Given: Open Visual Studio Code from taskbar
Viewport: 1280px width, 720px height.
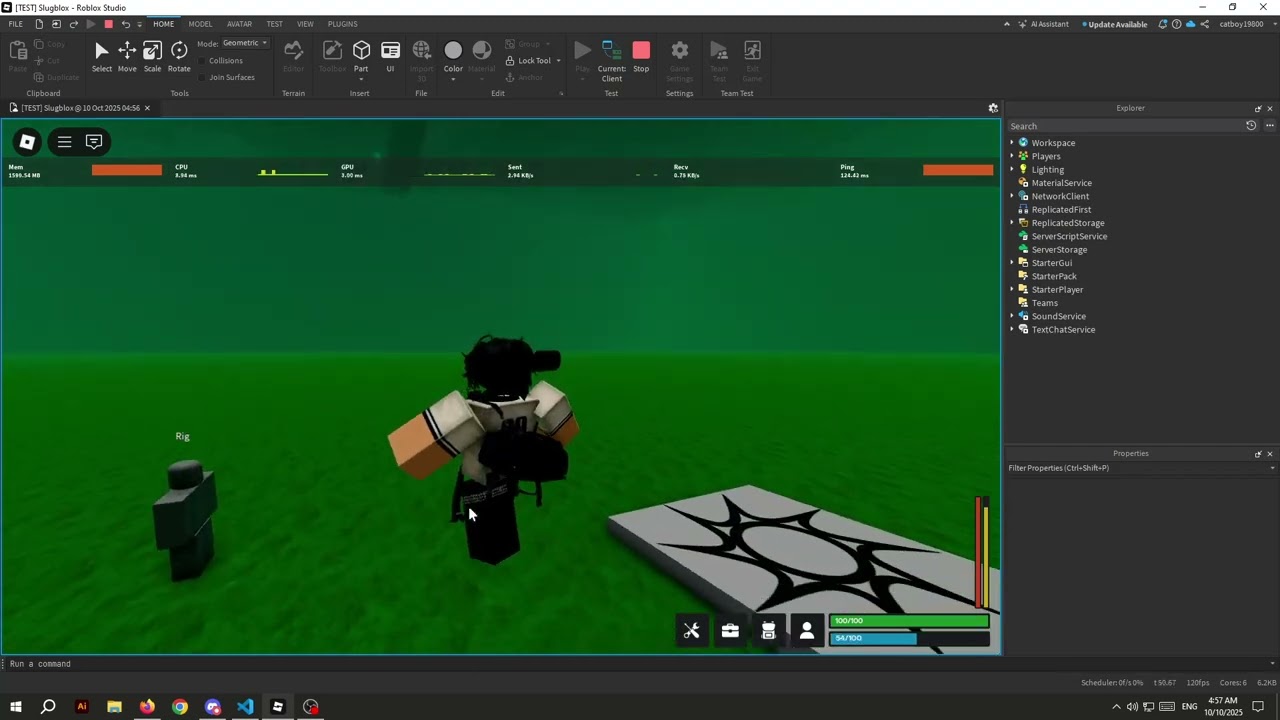Looking at the screenshot, I should [x=245, y=706].
